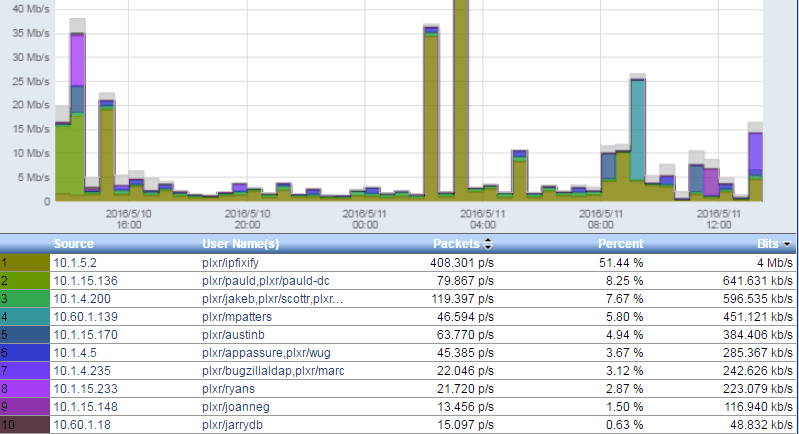
Task: Click percent value 0.63 %
Action: (x=624, y=425)
